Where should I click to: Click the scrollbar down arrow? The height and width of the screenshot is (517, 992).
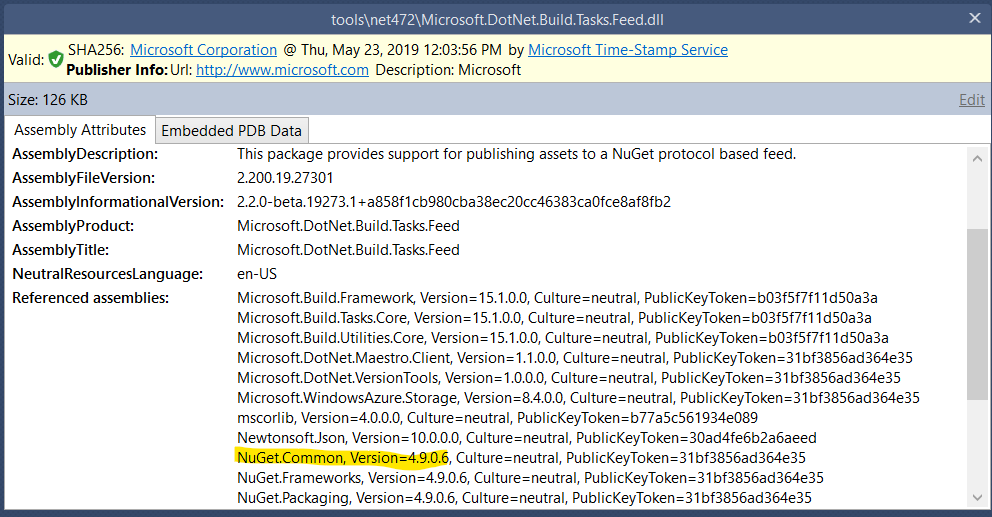(977, 497)
